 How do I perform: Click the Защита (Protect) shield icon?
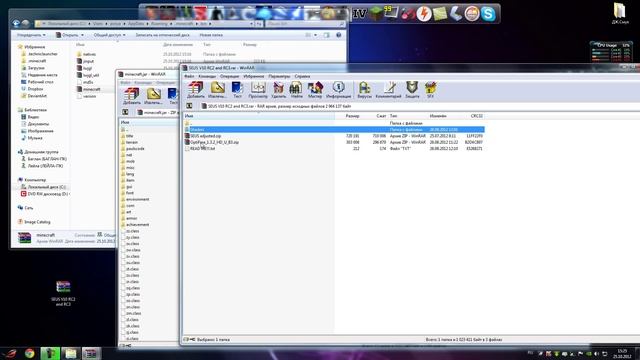click(412, 90)
